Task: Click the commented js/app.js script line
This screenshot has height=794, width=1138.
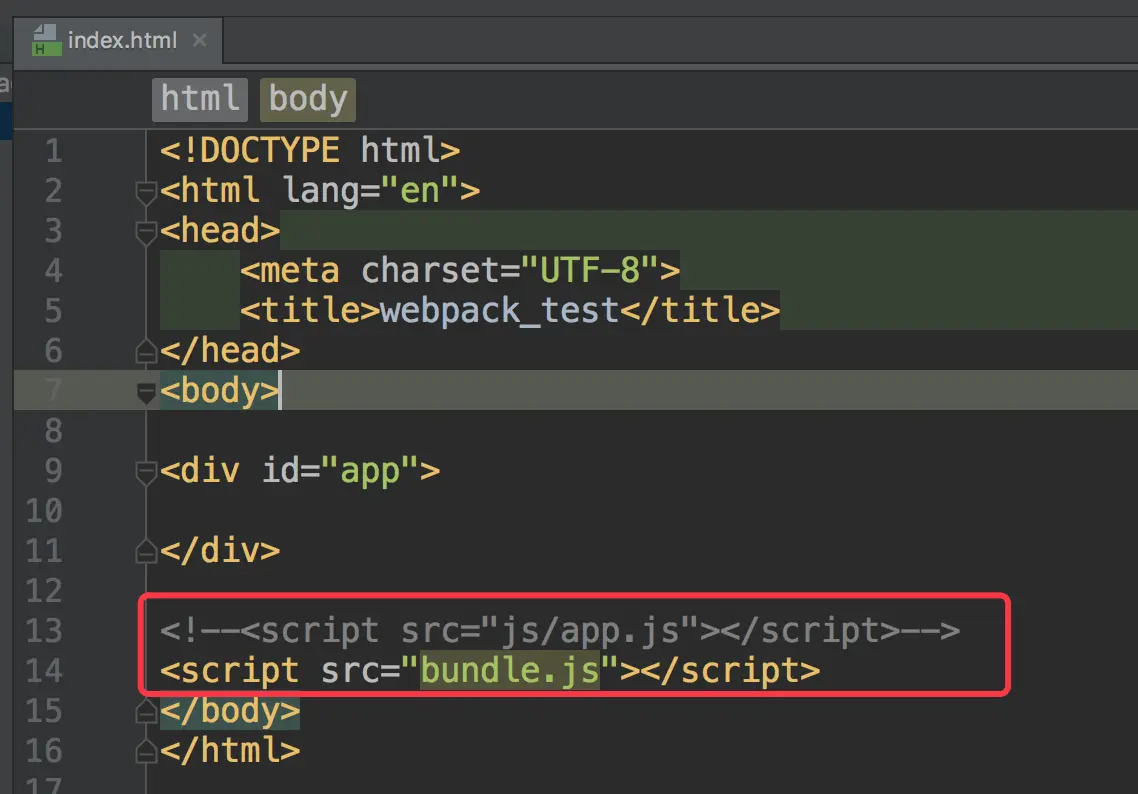Action: [560, 631]
